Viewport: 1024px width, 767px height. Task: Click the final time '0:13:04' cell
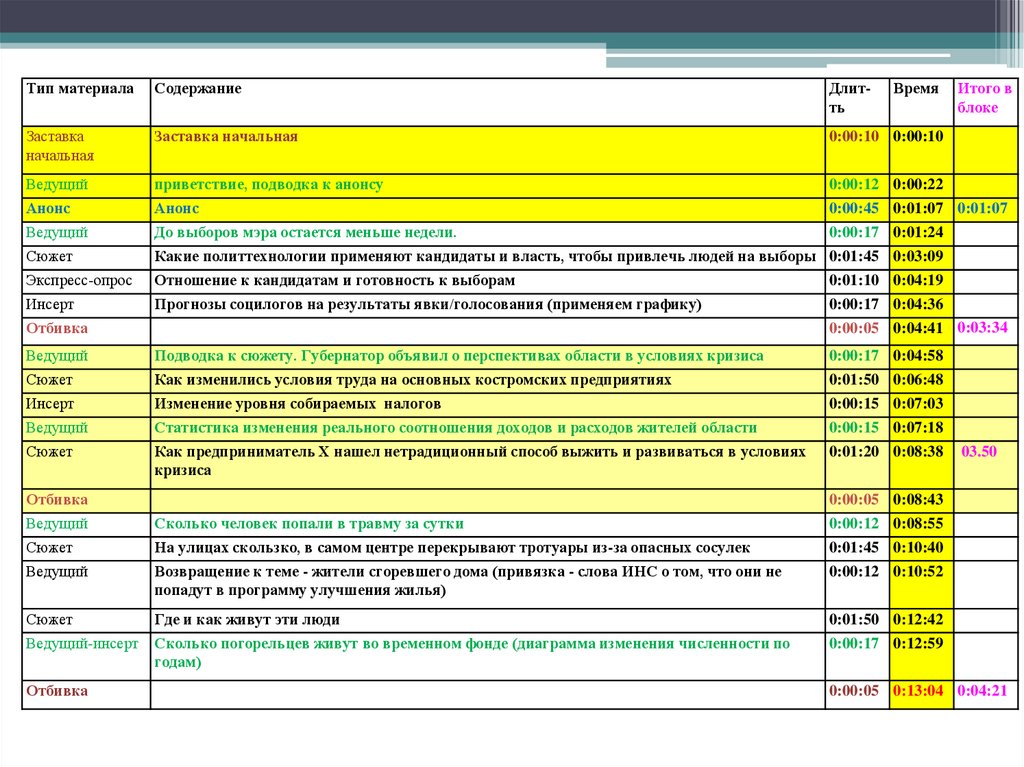[x=918, y=692]
